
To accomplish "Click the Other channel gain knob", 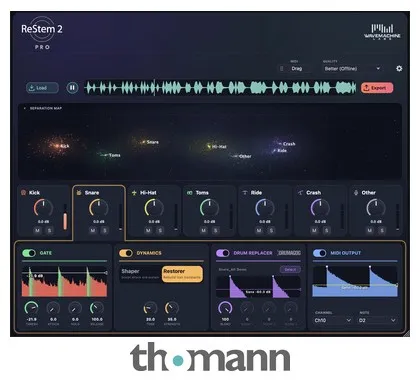I will pyautogui.click(x=376, y=208).
